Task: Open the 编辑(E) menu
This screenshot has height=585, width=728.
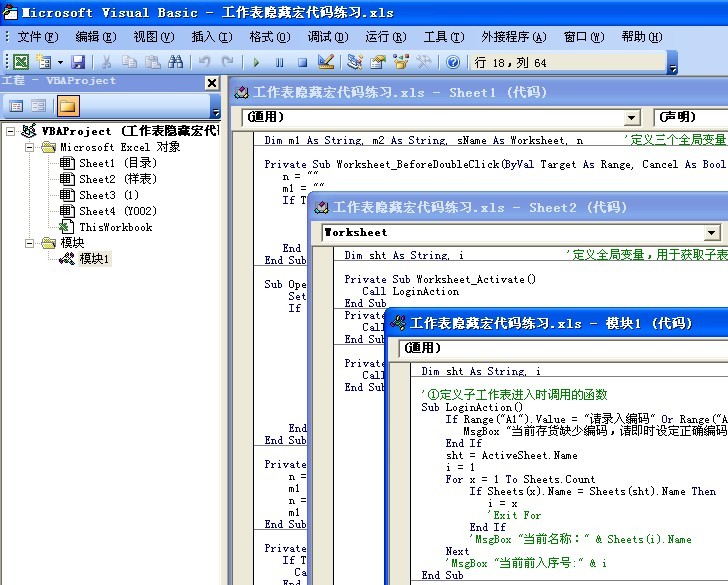Action: (x=96, y=36)
